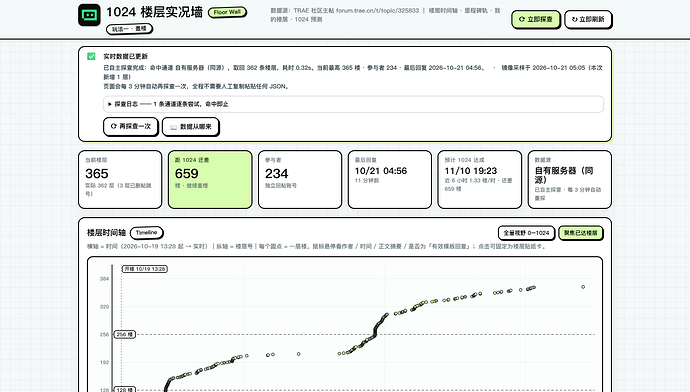Image resolution: width=690 pixels, height=392 pixels.
Task: Click the book icon in 数据从哪来 button
Action: pos(173,127)
